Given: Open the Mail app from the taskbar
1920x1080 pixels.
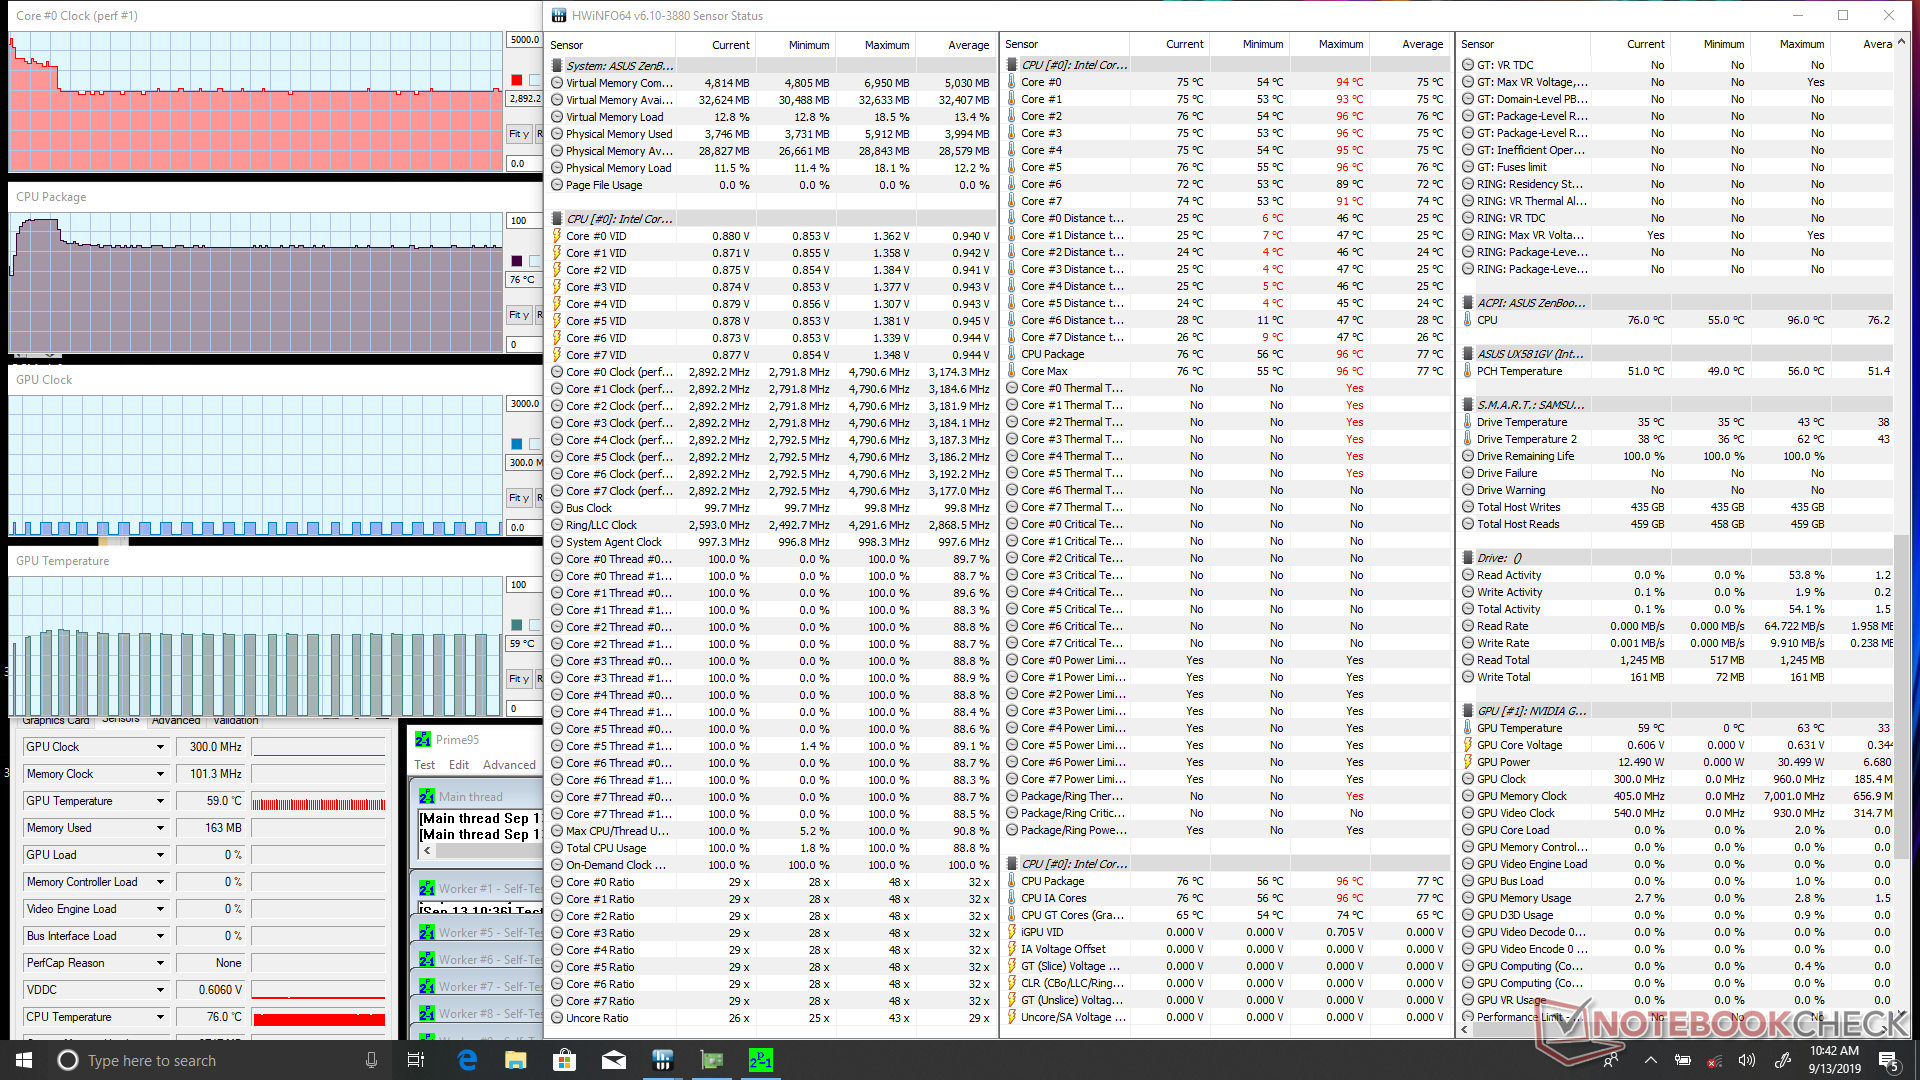Looking at the screenshot, I should coord(614,1060).
